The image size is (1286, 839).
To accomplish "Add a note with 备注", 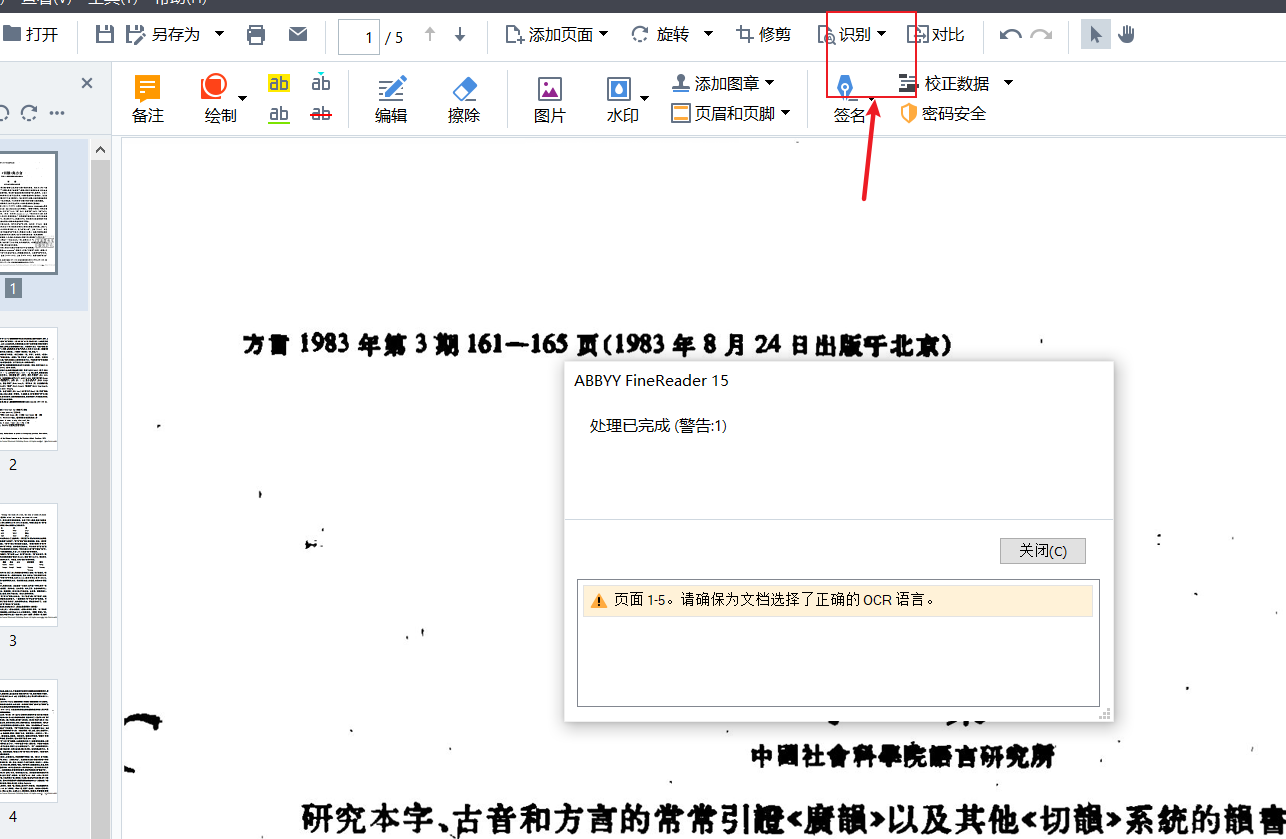I will coord(148,99).
